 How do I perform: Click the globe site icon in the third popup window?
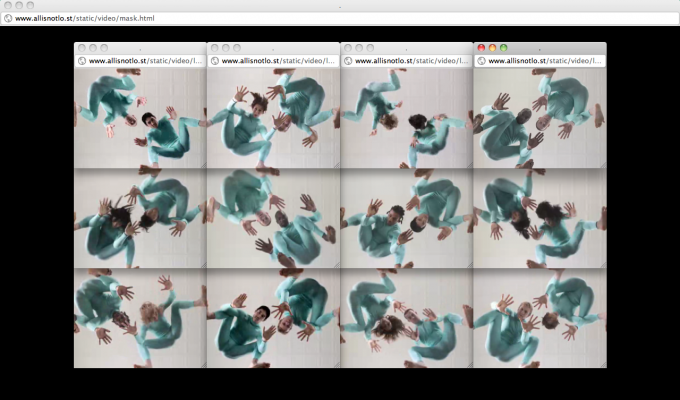tap(348, 60)
